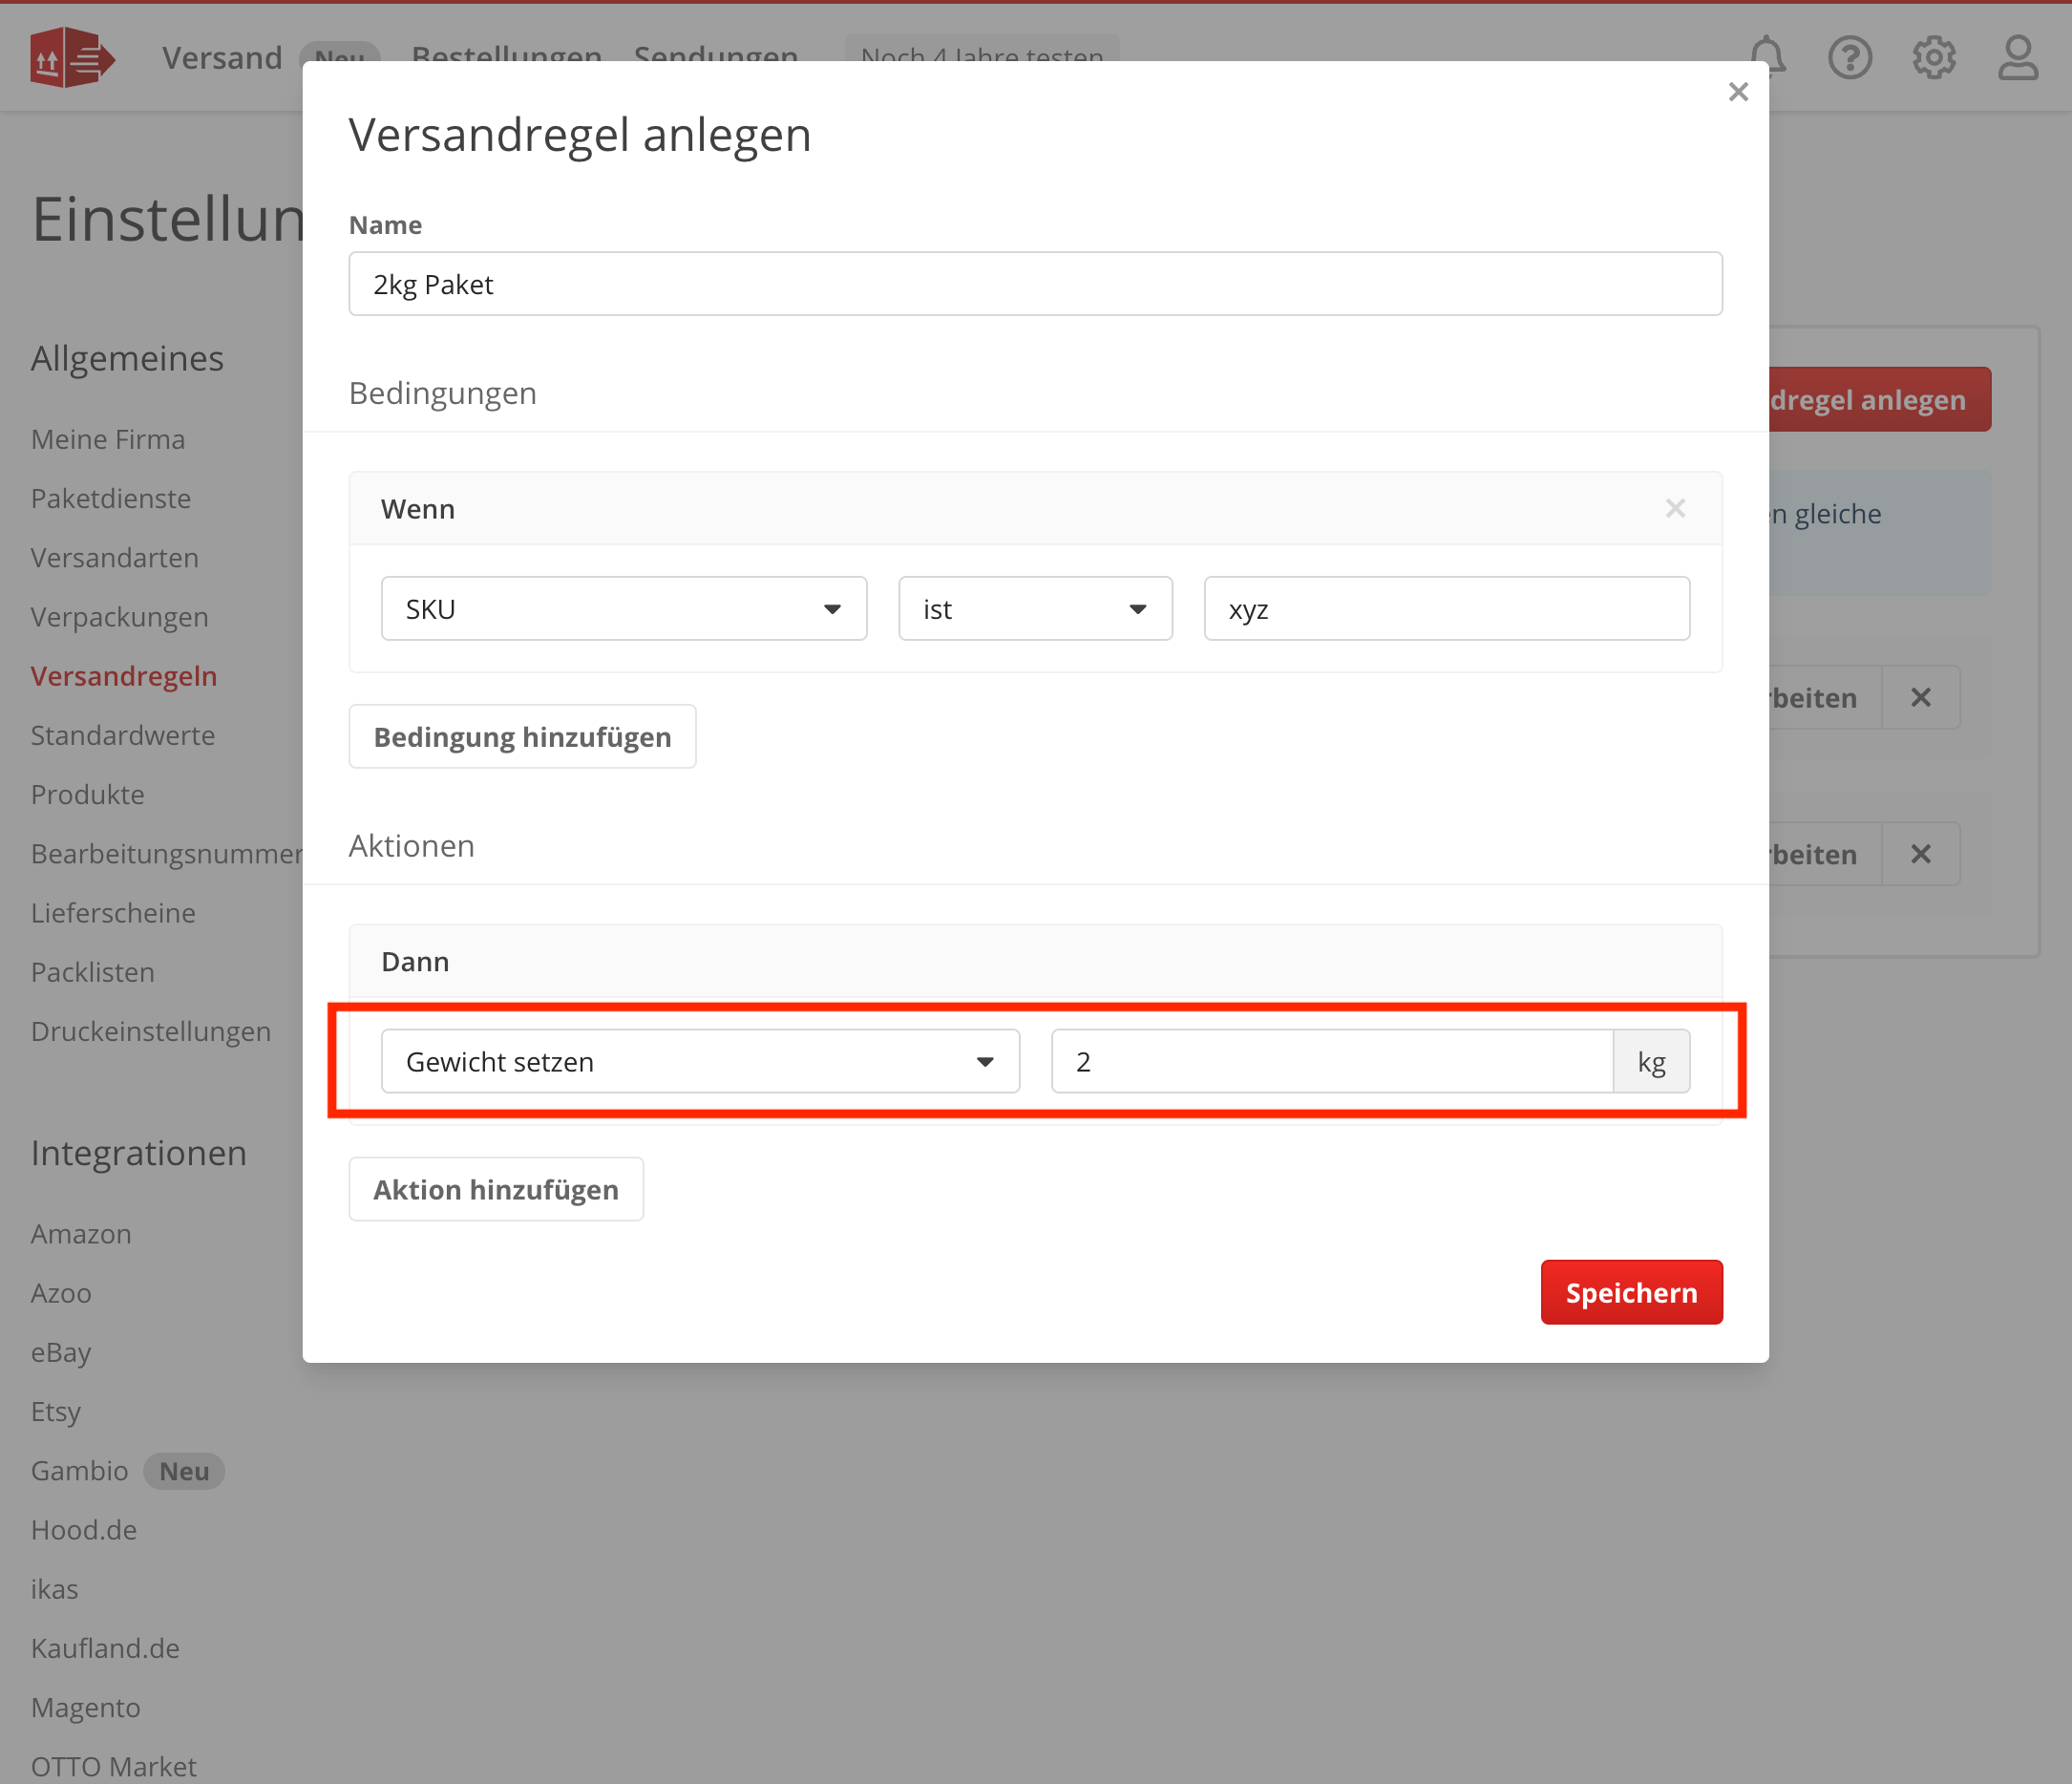Open Meine Firma settings
This screenshot has width=2072, height=1784.
click(x=108, y=439)
